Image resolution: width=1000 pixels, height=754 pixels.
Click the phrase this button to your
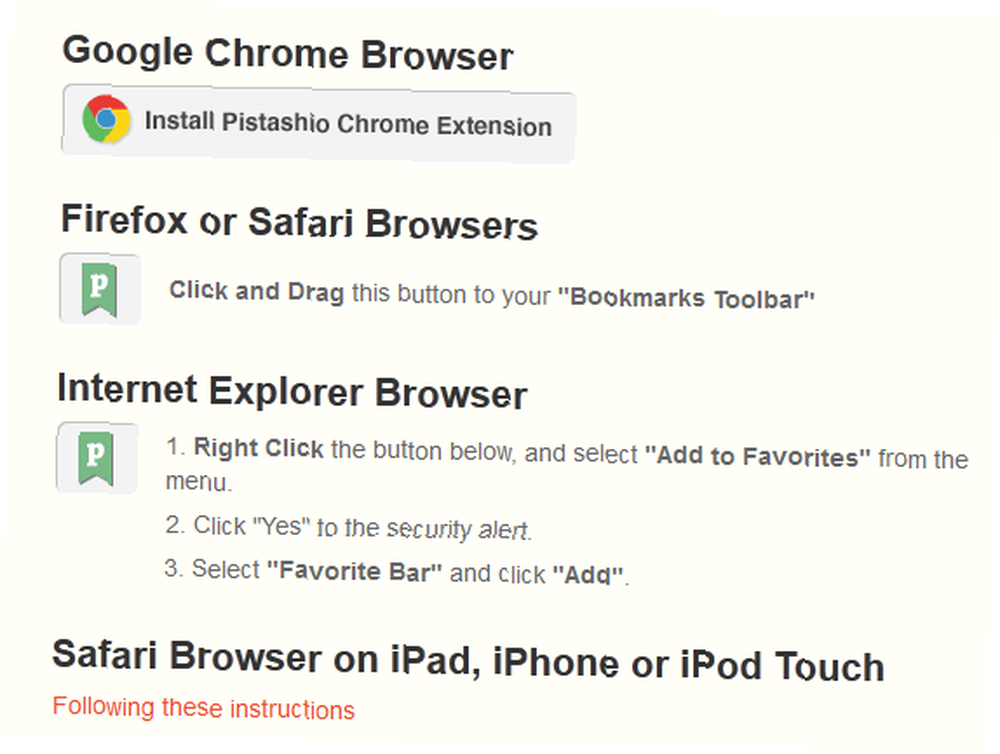click(451, 295)
